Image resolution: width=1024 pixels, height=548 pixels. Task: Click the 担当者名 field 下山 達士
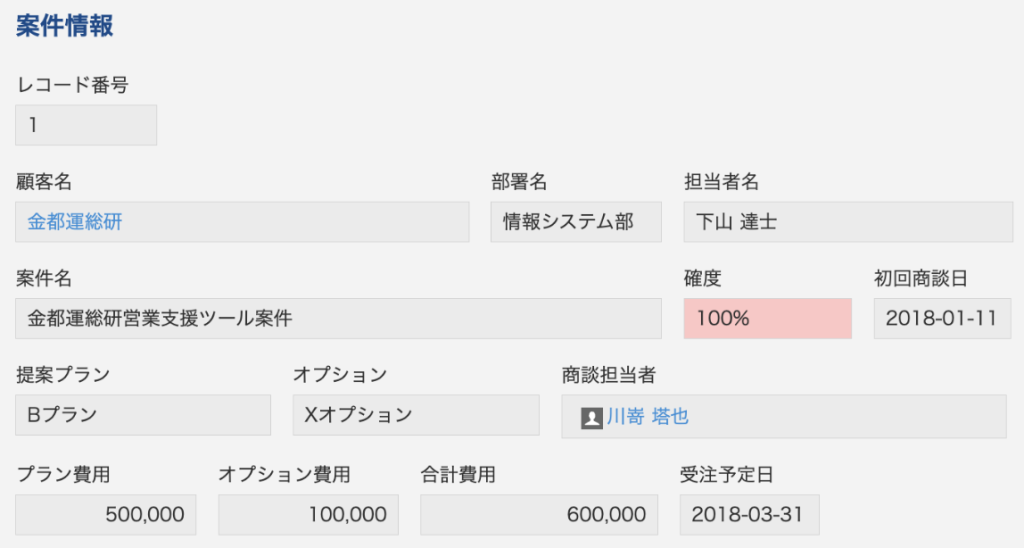pyautogui.click(x=848, y=222)
